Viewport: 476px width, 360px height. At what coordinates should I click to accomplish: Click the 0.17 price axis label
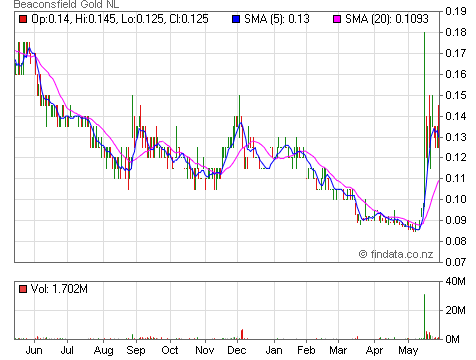(456, 53)
